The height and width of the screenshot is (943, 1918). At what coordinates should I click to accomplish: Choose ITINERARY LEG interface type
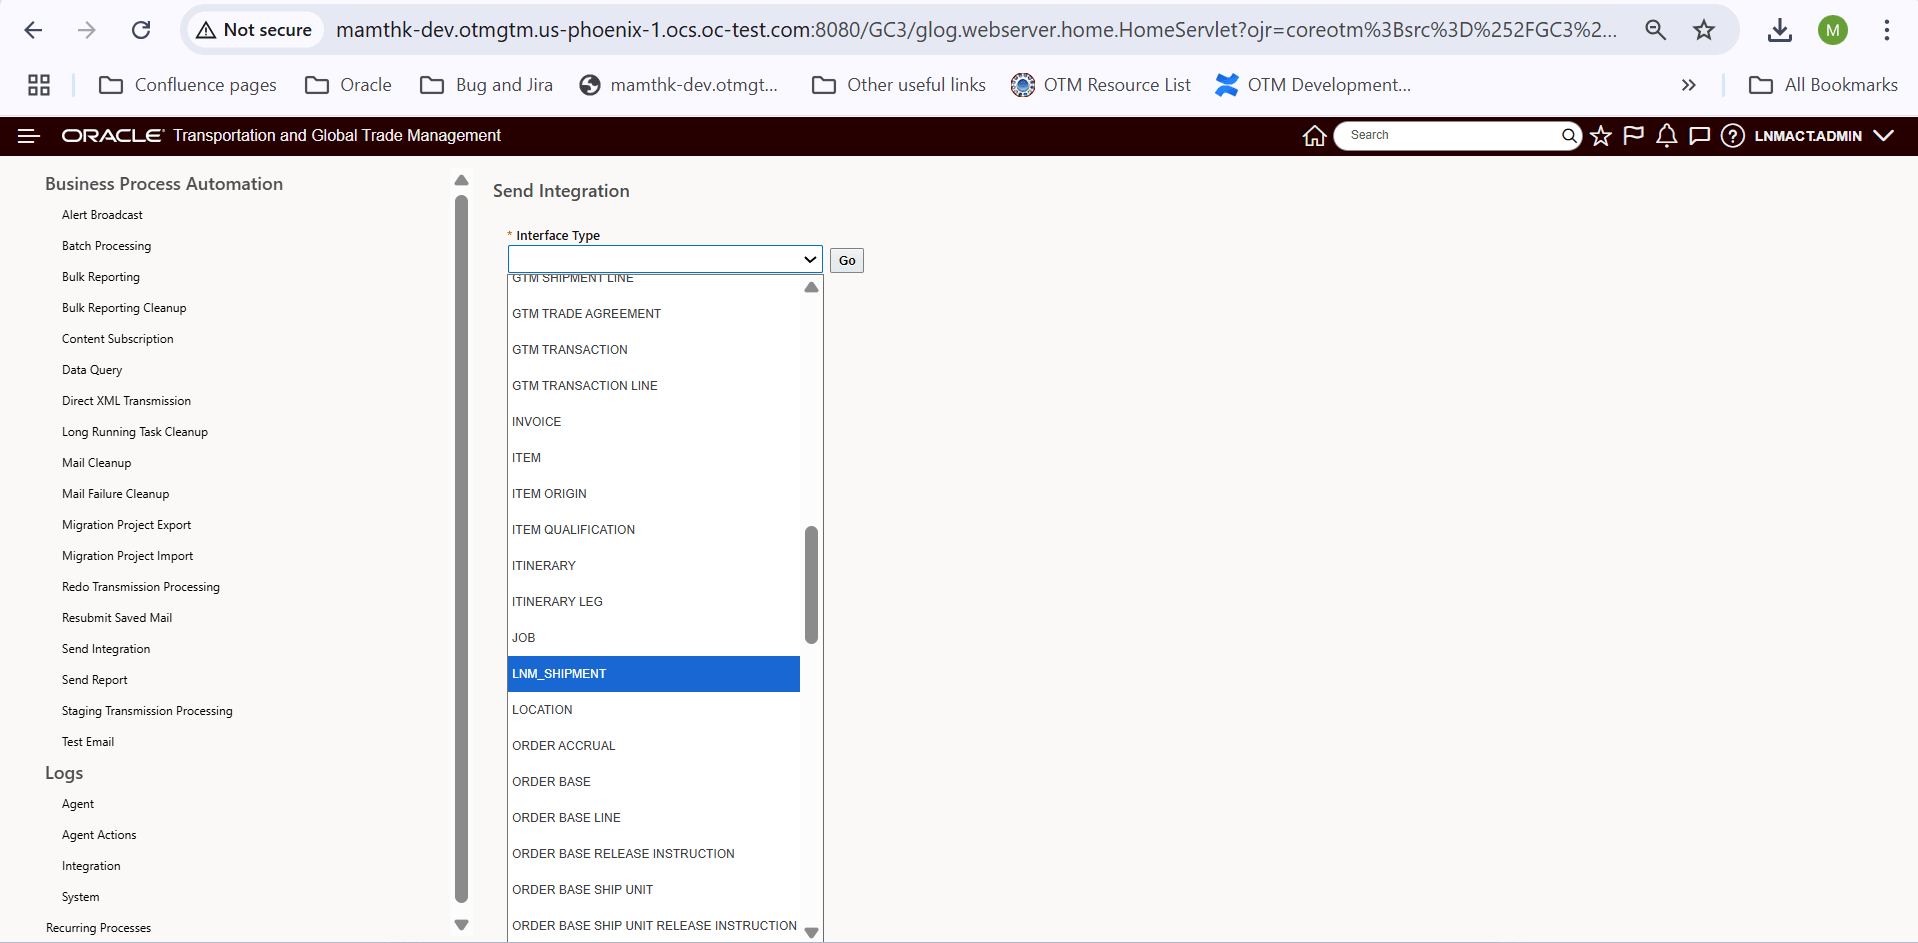click(557, 601)
